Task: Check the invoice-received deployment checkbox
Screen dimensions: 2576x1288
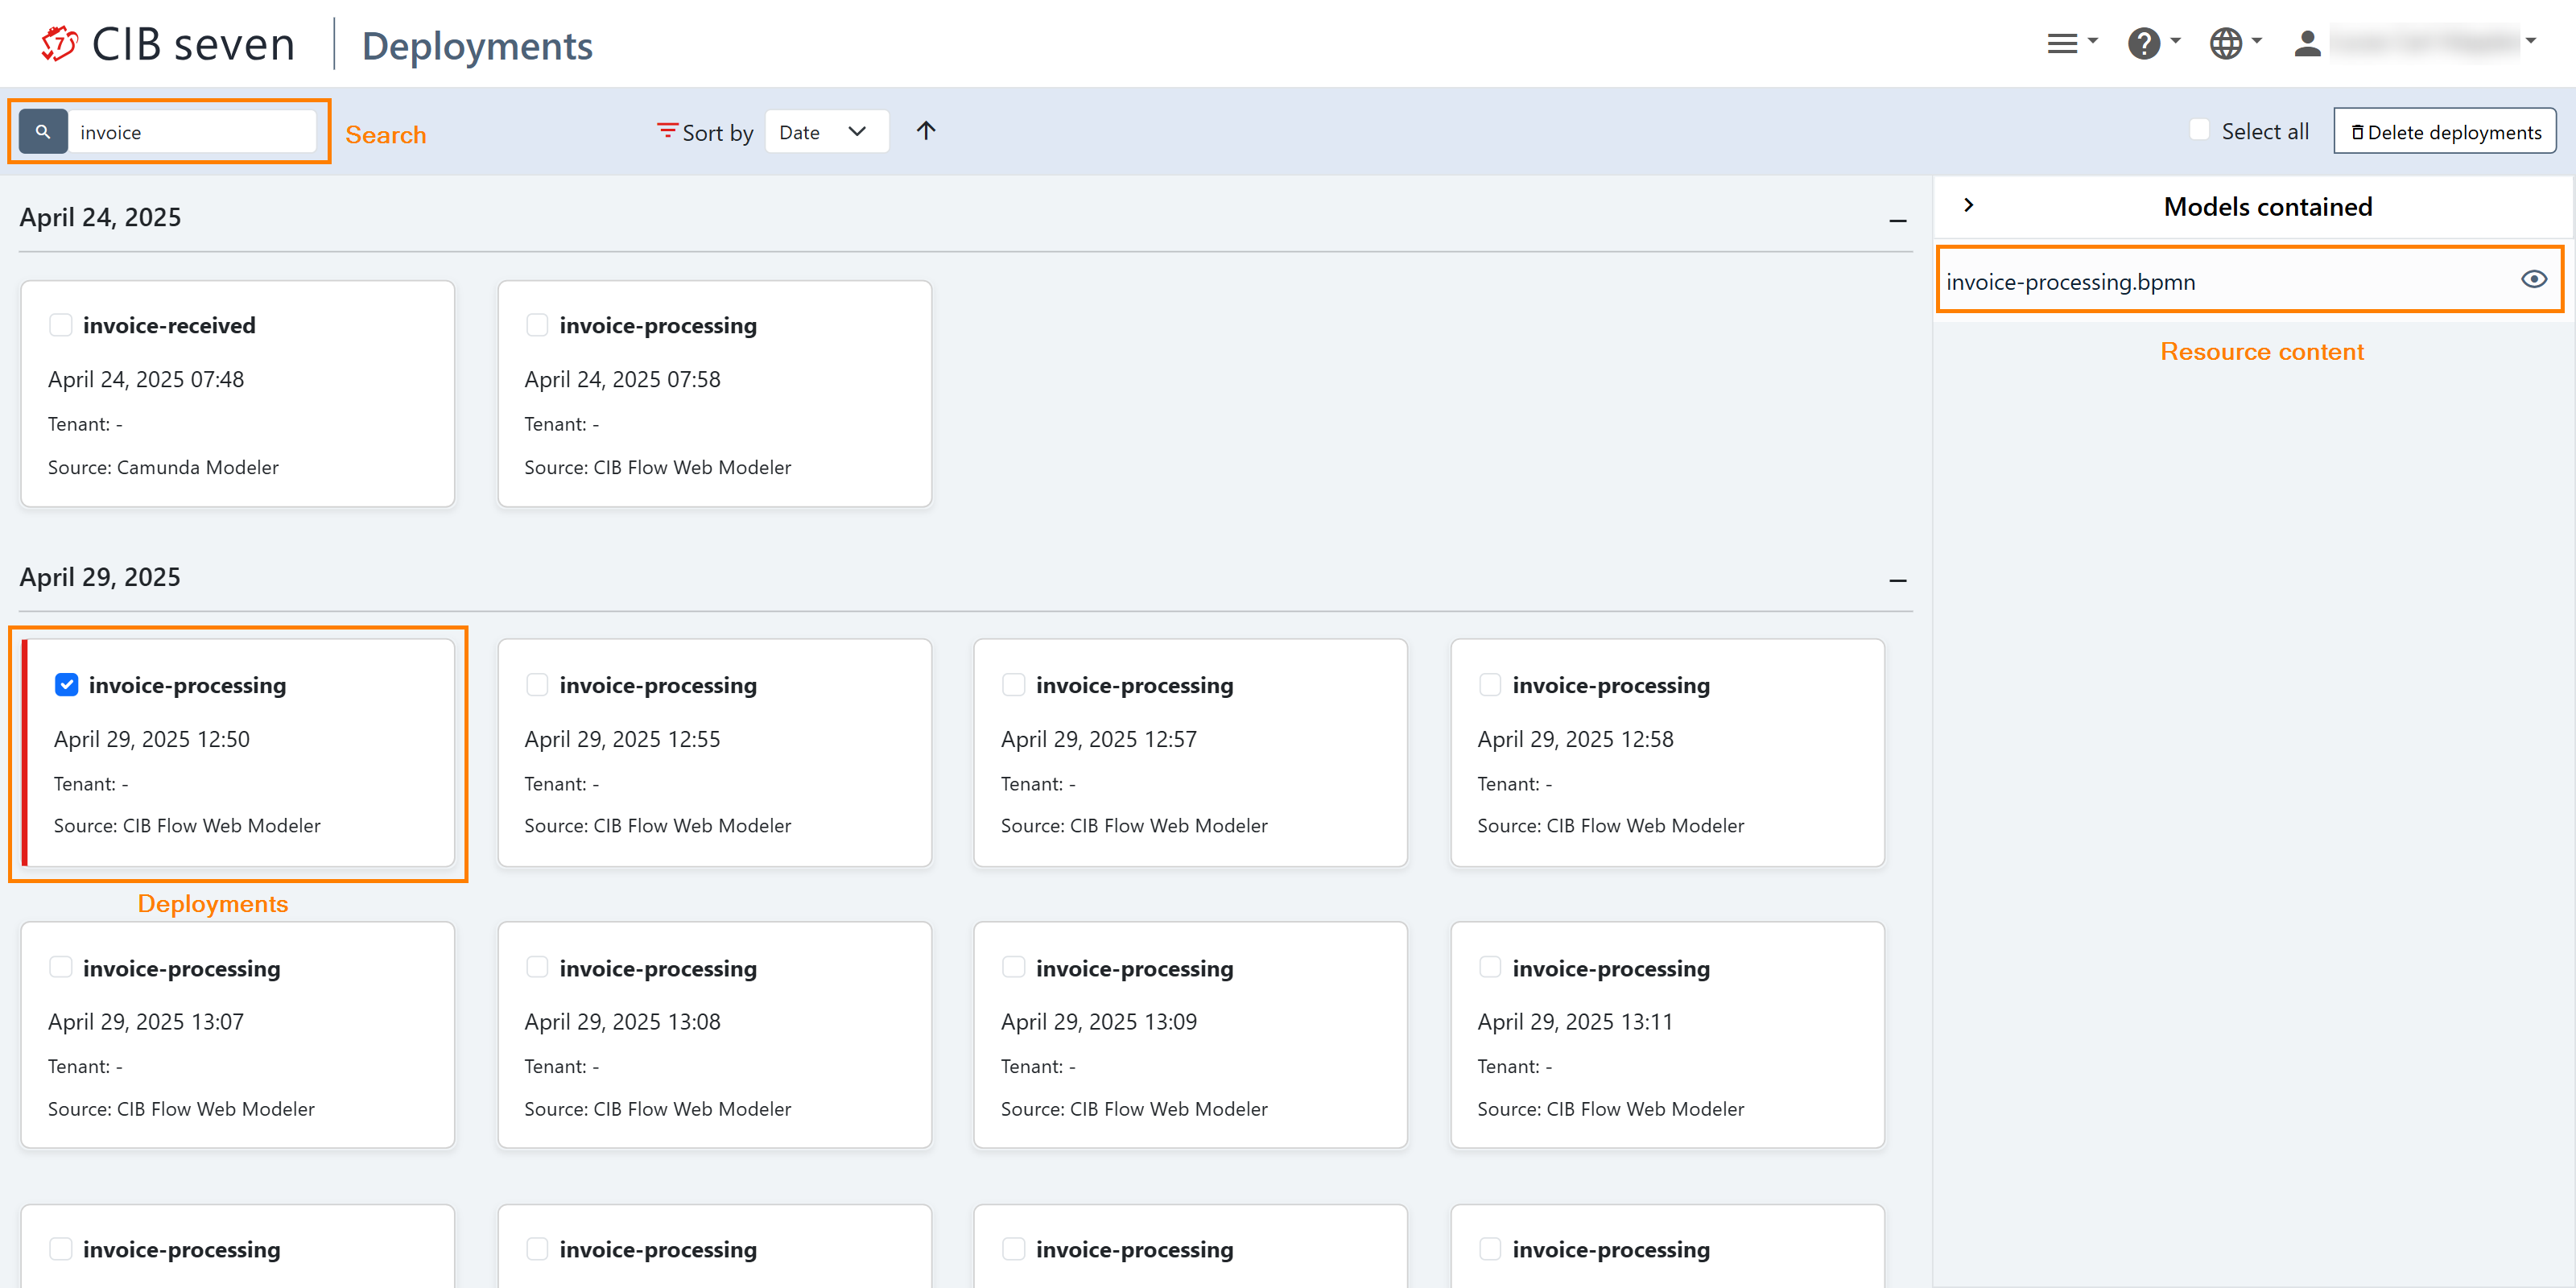Action: click(x=61, y=325)
